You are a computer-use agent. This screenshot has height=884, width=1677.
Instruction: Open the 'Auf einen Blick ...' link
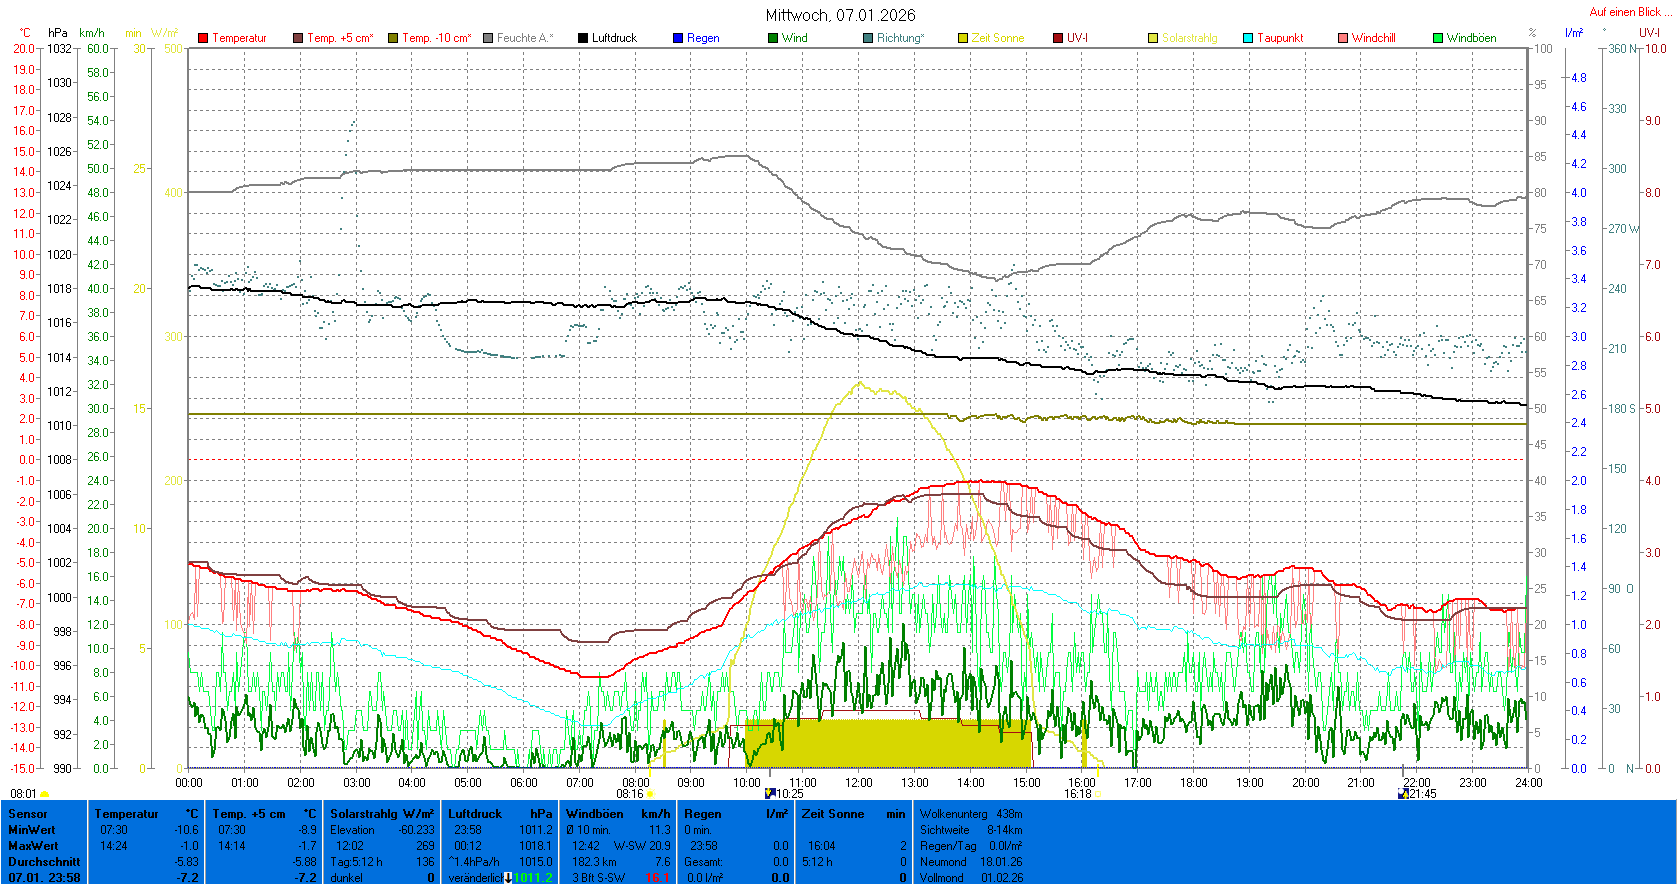pyautogui.click(x=1629, y=12)
